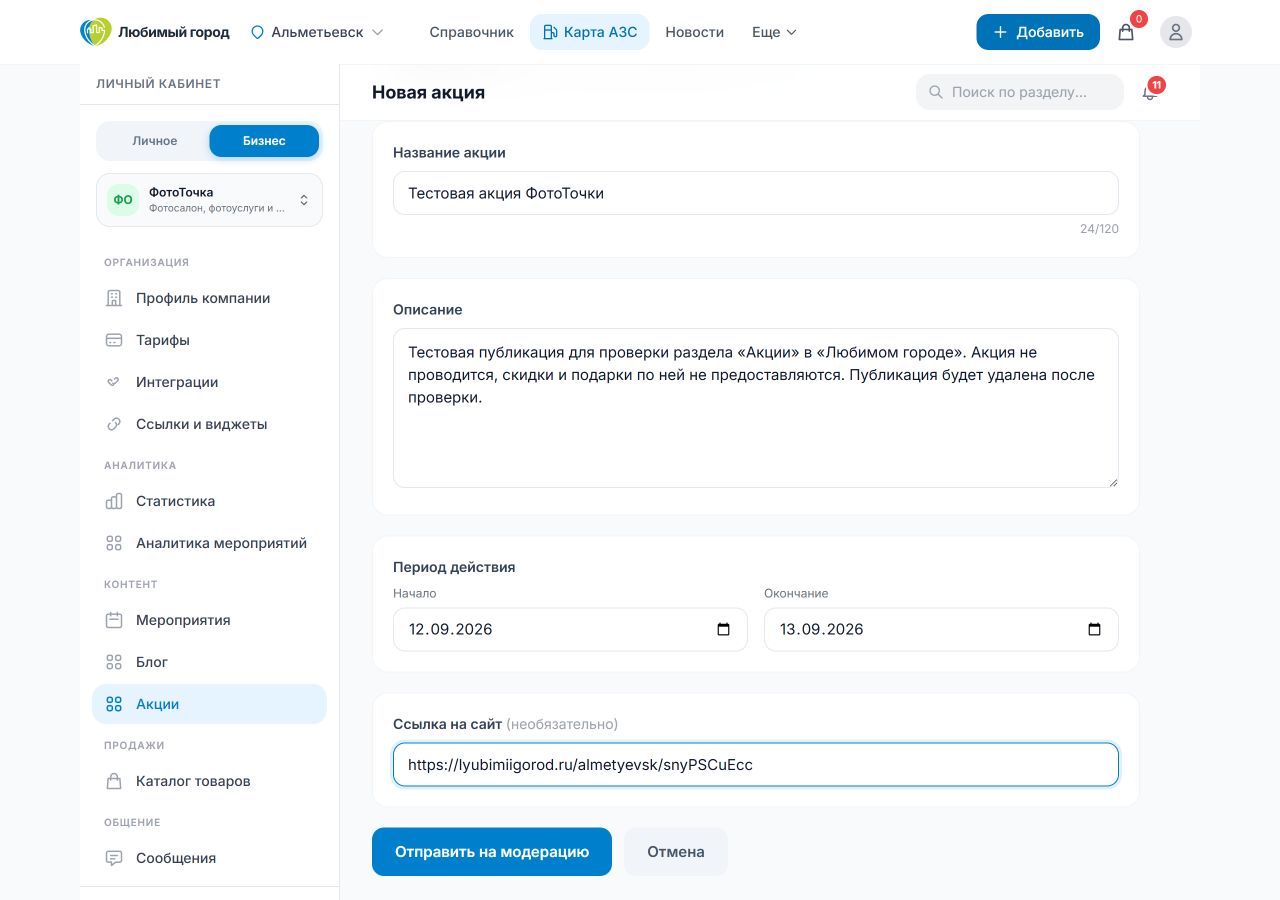Switch cabinet mode to Личное
The width and height of the screenshot is (1280, 900).
155,141
